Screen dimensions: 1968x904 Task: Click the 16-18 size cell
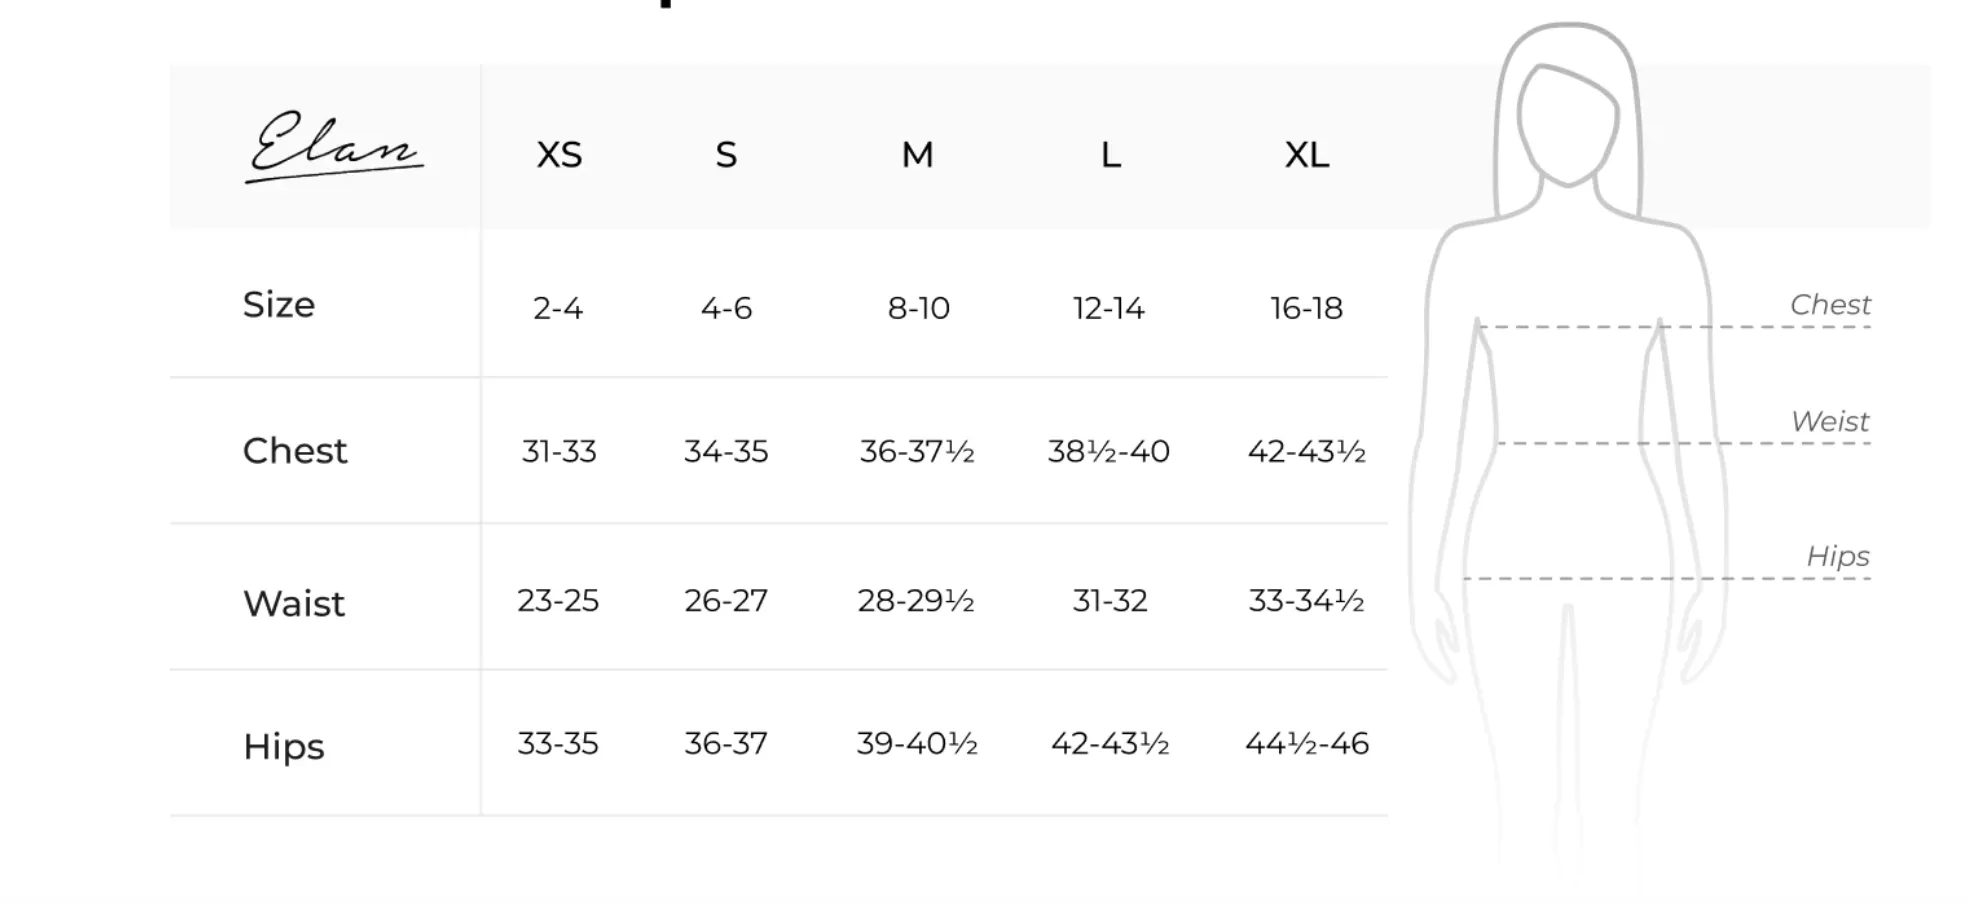coord(1307,308)
